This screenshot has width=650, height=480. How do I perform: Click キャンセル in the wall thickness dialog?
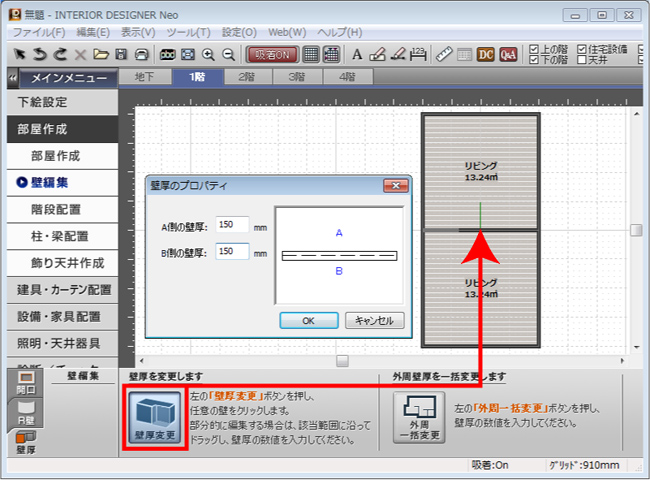click(374, 321)
